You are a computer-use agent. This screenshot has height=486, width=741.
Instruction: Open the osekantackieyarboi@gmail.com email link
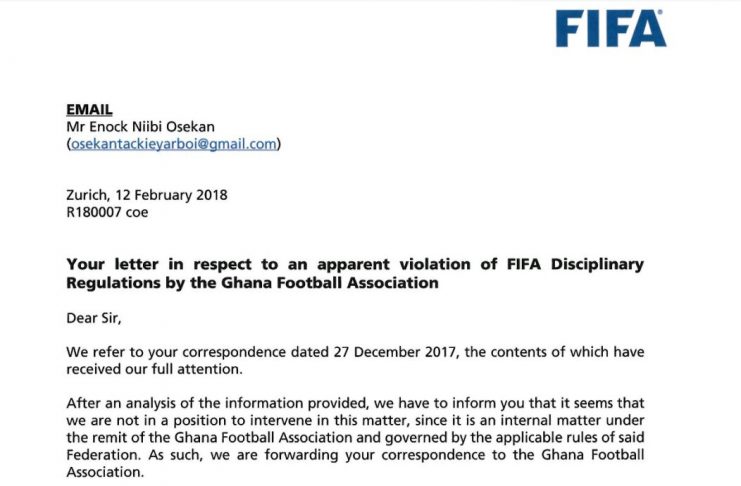coord(173,144)
